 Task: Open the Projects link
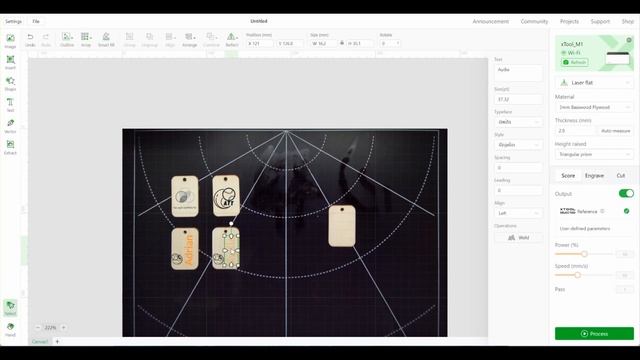point(569,21)
